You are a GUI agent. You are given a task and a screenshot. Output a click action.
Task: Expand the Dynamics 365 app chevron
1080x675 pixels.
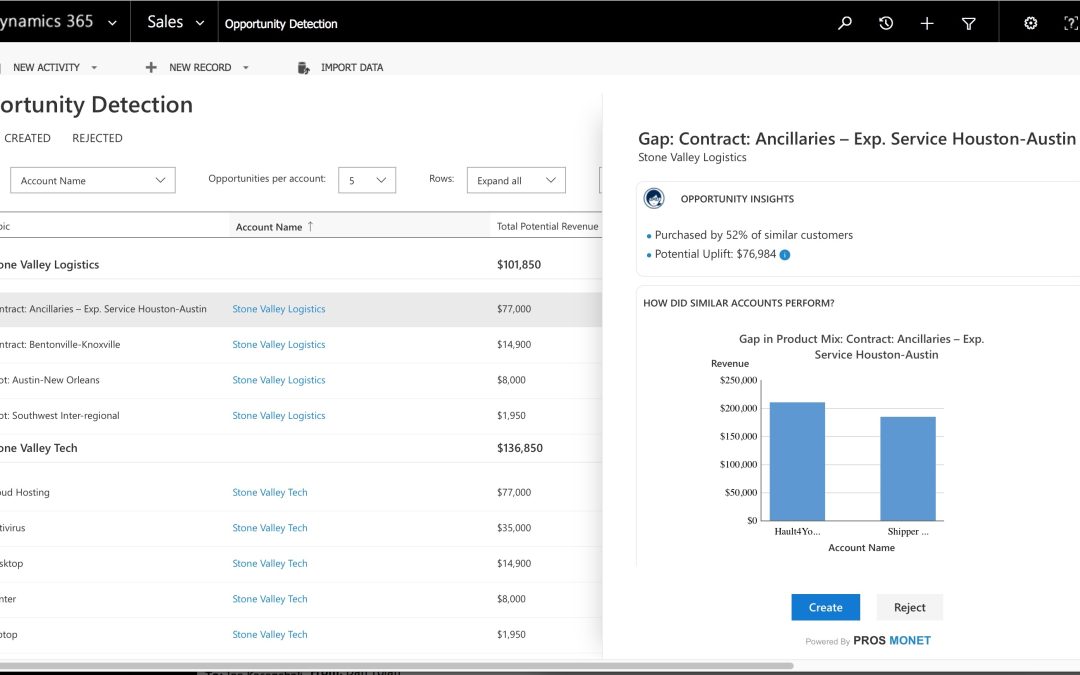(112, 23)
